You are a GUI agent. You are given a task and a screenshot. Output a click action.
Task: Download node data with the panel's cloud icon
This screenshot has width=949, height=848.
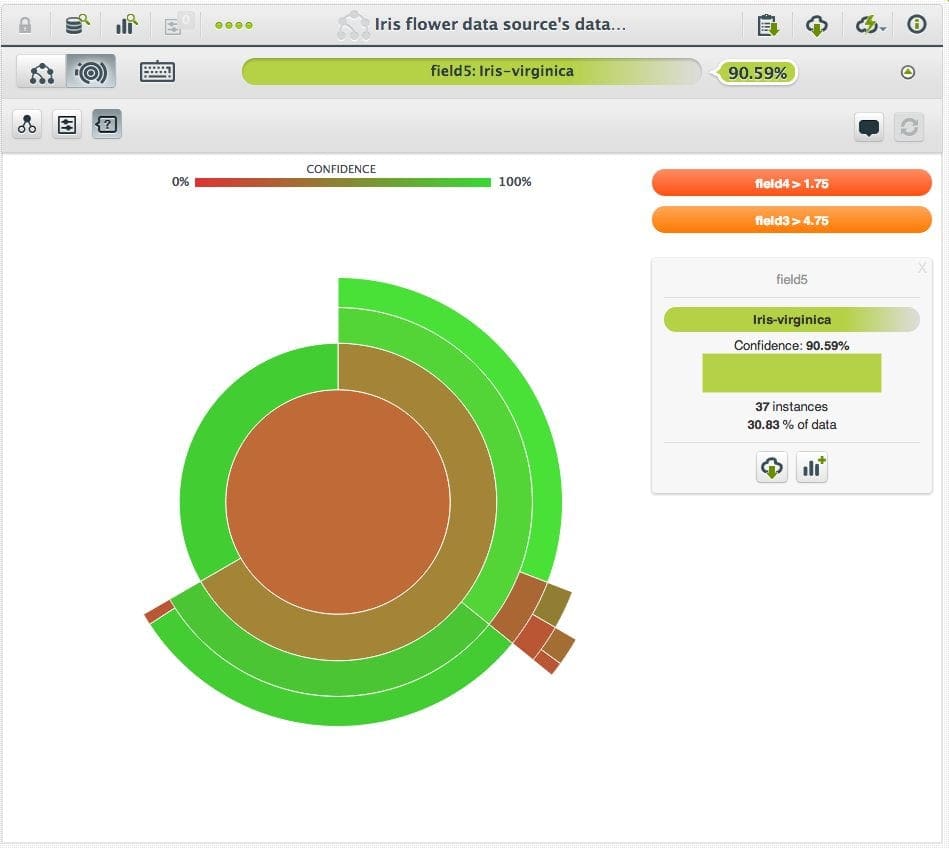pyautogui.click(x=771, y=466)
